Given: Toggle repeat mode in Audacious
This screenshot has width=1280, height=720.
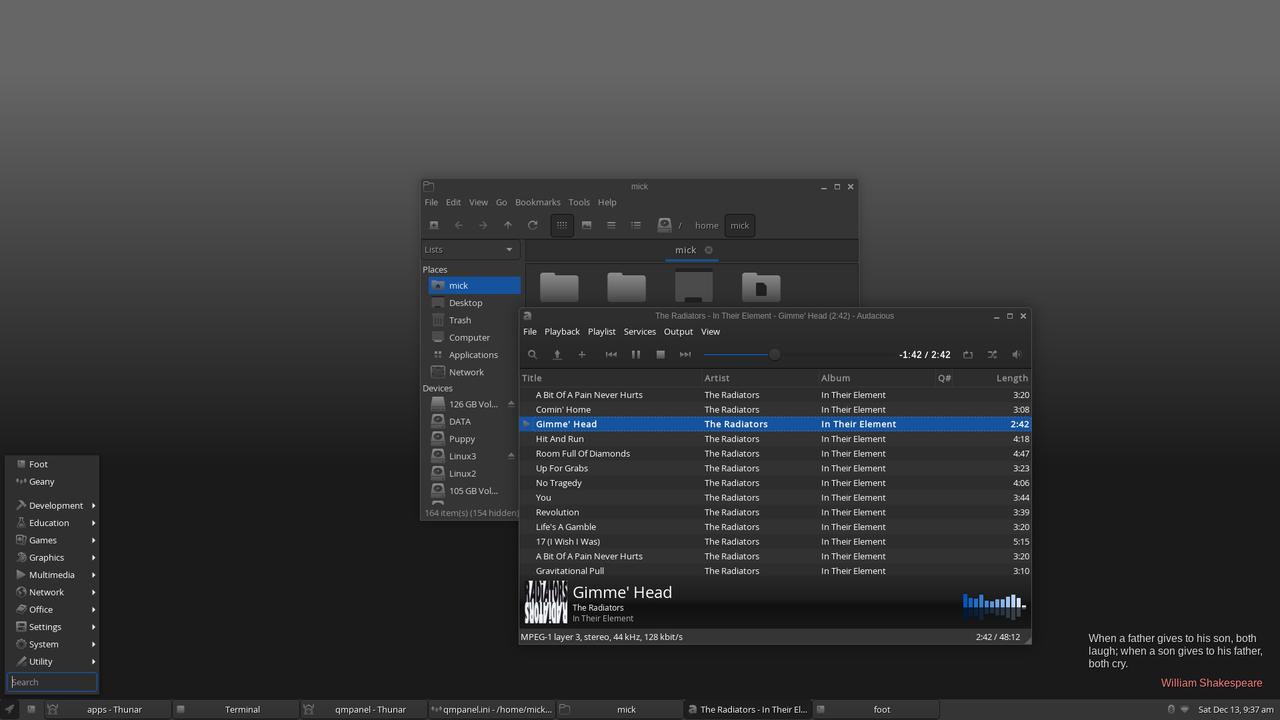Looking at the screenshot, I should click(x=968, y=354).
